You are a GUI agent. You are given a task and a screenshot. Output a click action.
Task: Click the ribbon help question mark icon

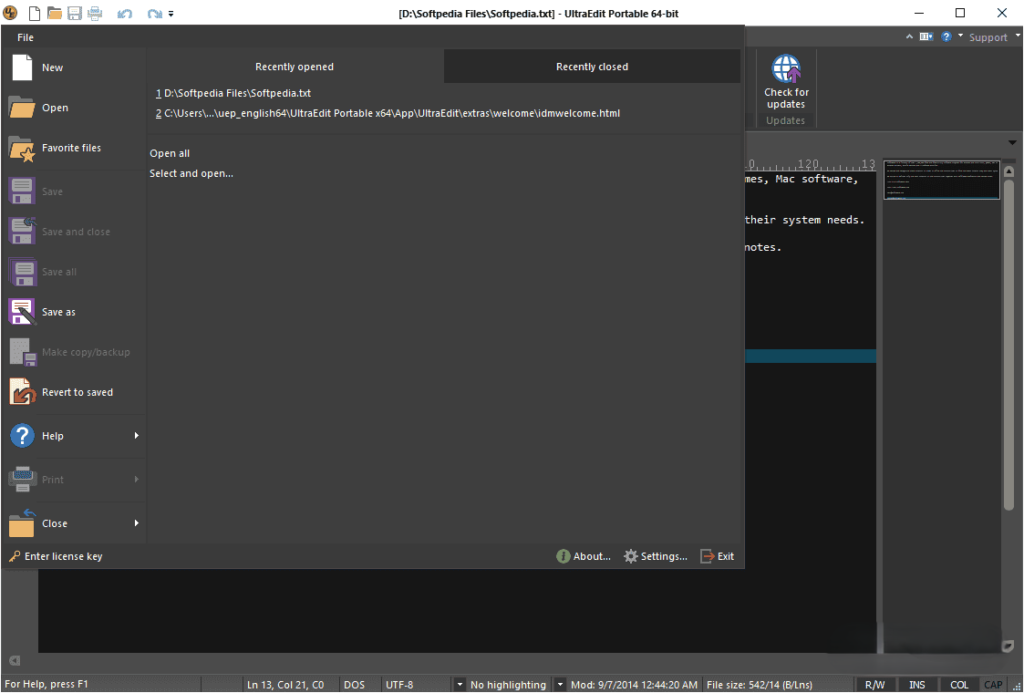tap(946, 37)
